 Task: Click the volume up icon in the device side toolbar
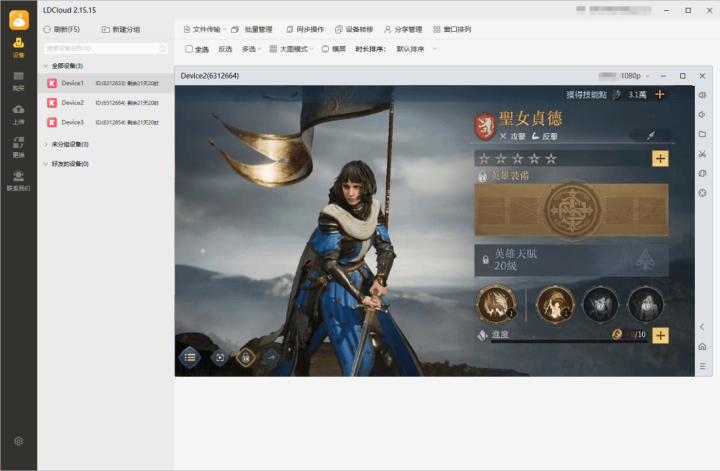coord(703,95)
